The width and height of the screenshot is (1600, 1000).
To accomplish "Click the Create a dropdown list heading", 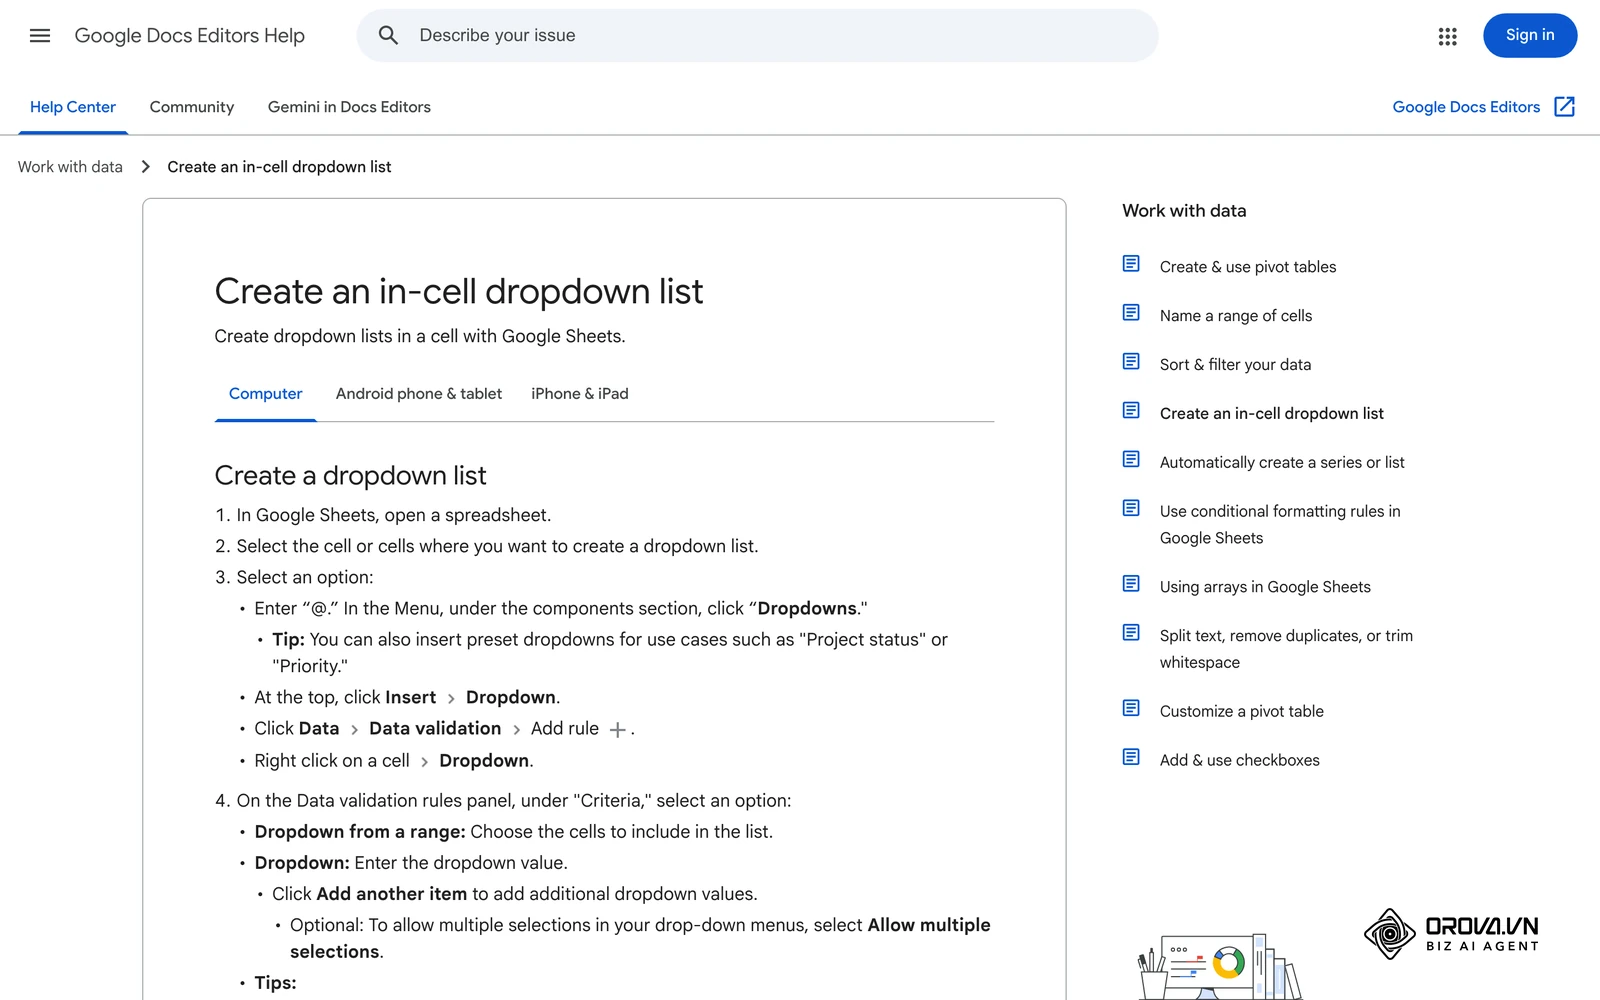I will point(350,476).
